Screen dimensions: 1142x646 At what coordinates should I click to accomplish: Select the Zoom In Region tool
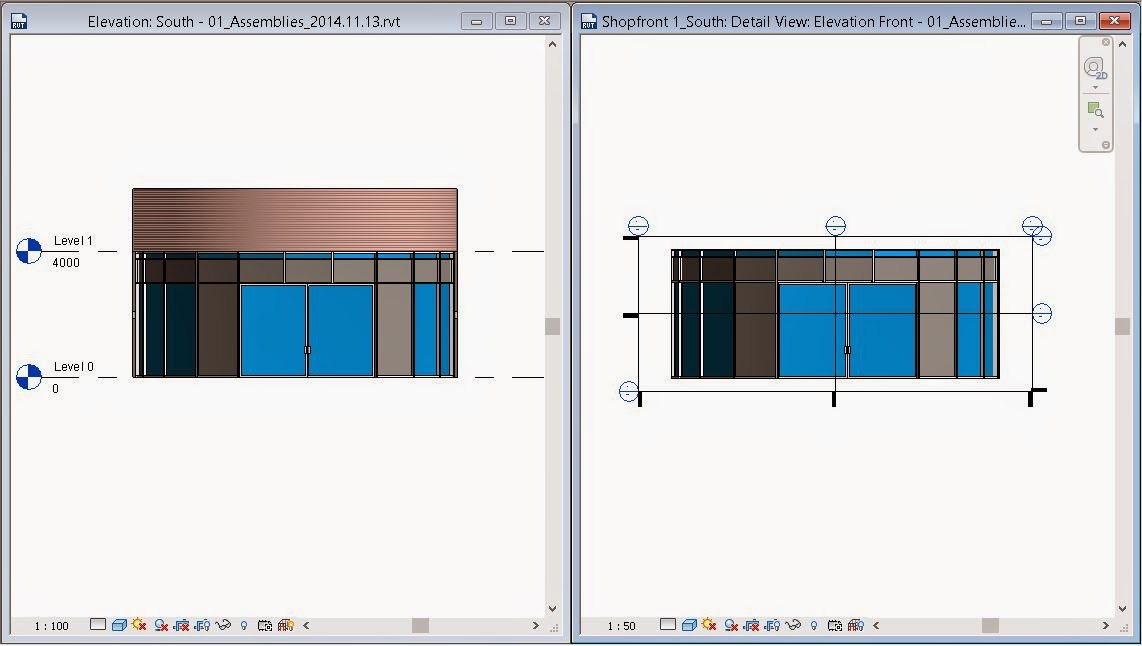click(1097, 110)
